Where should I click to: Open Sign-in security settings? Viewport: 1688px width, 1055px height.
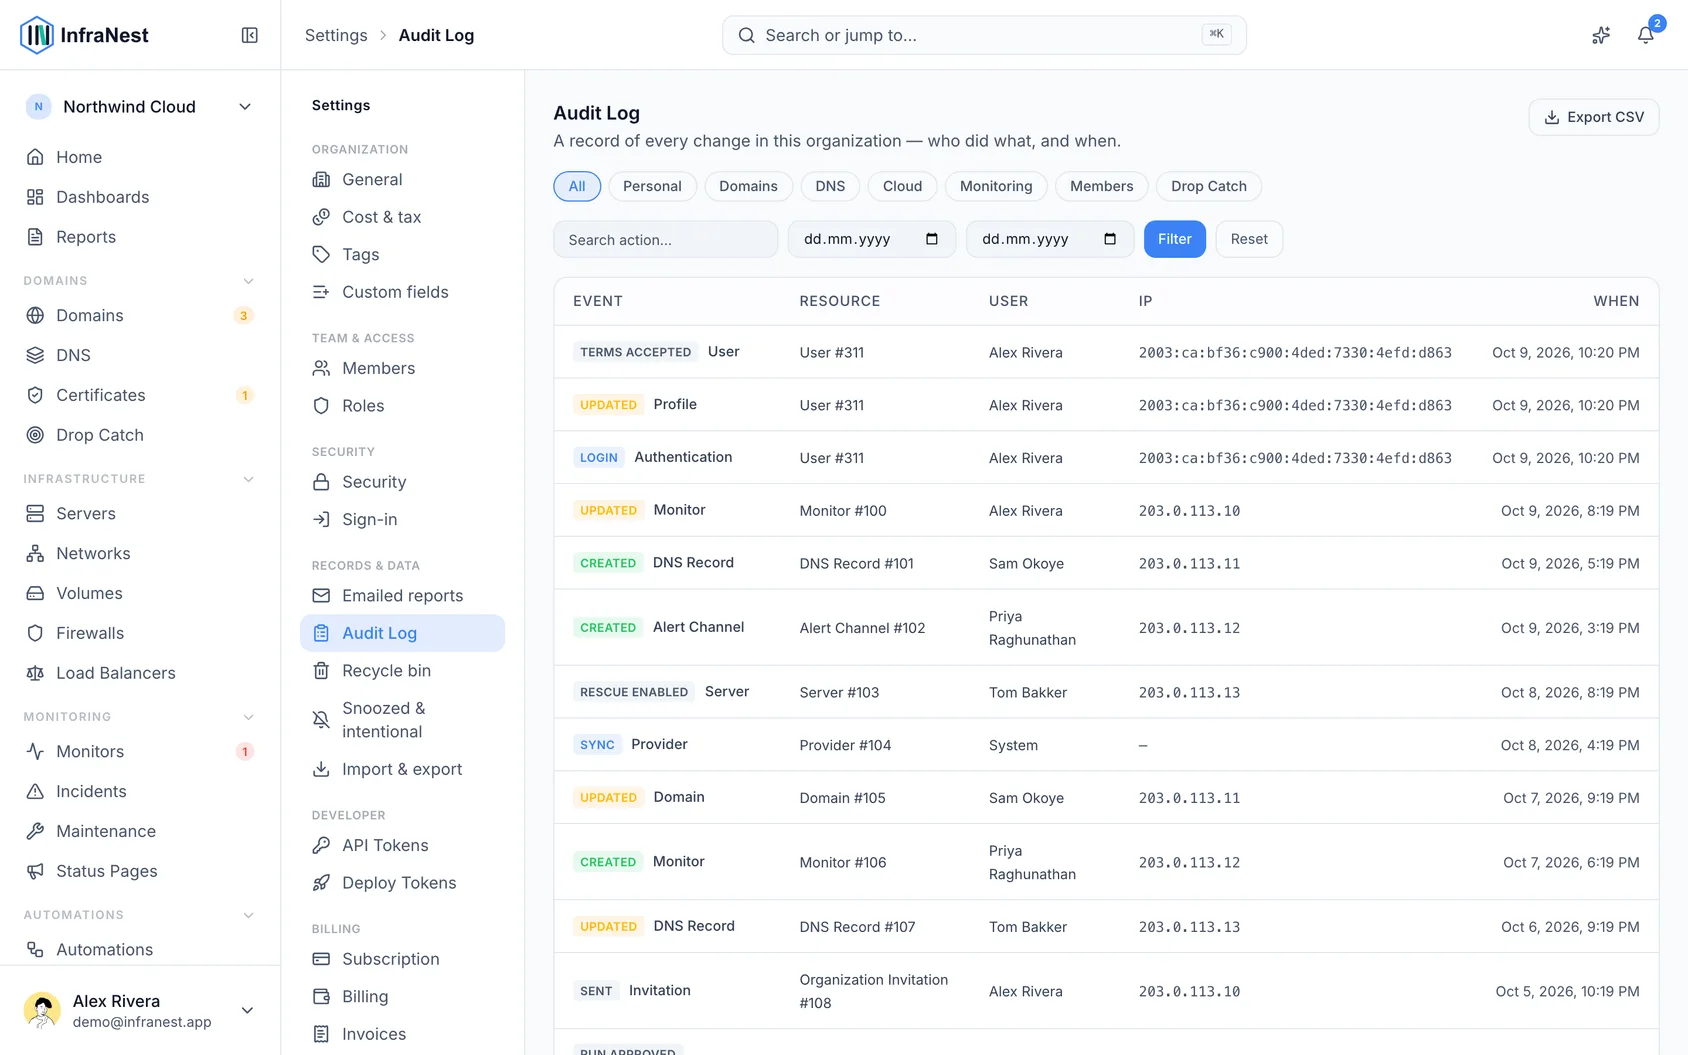click(x=402, y=519)
